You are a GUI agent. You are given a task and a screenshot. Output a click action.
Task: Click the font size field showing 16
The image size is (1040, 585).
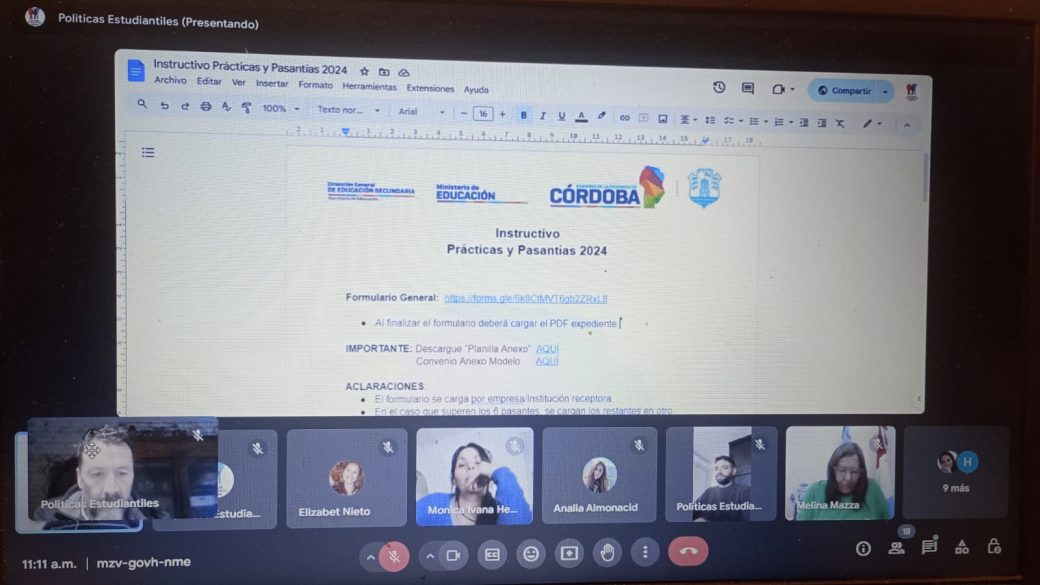[483, 114]
